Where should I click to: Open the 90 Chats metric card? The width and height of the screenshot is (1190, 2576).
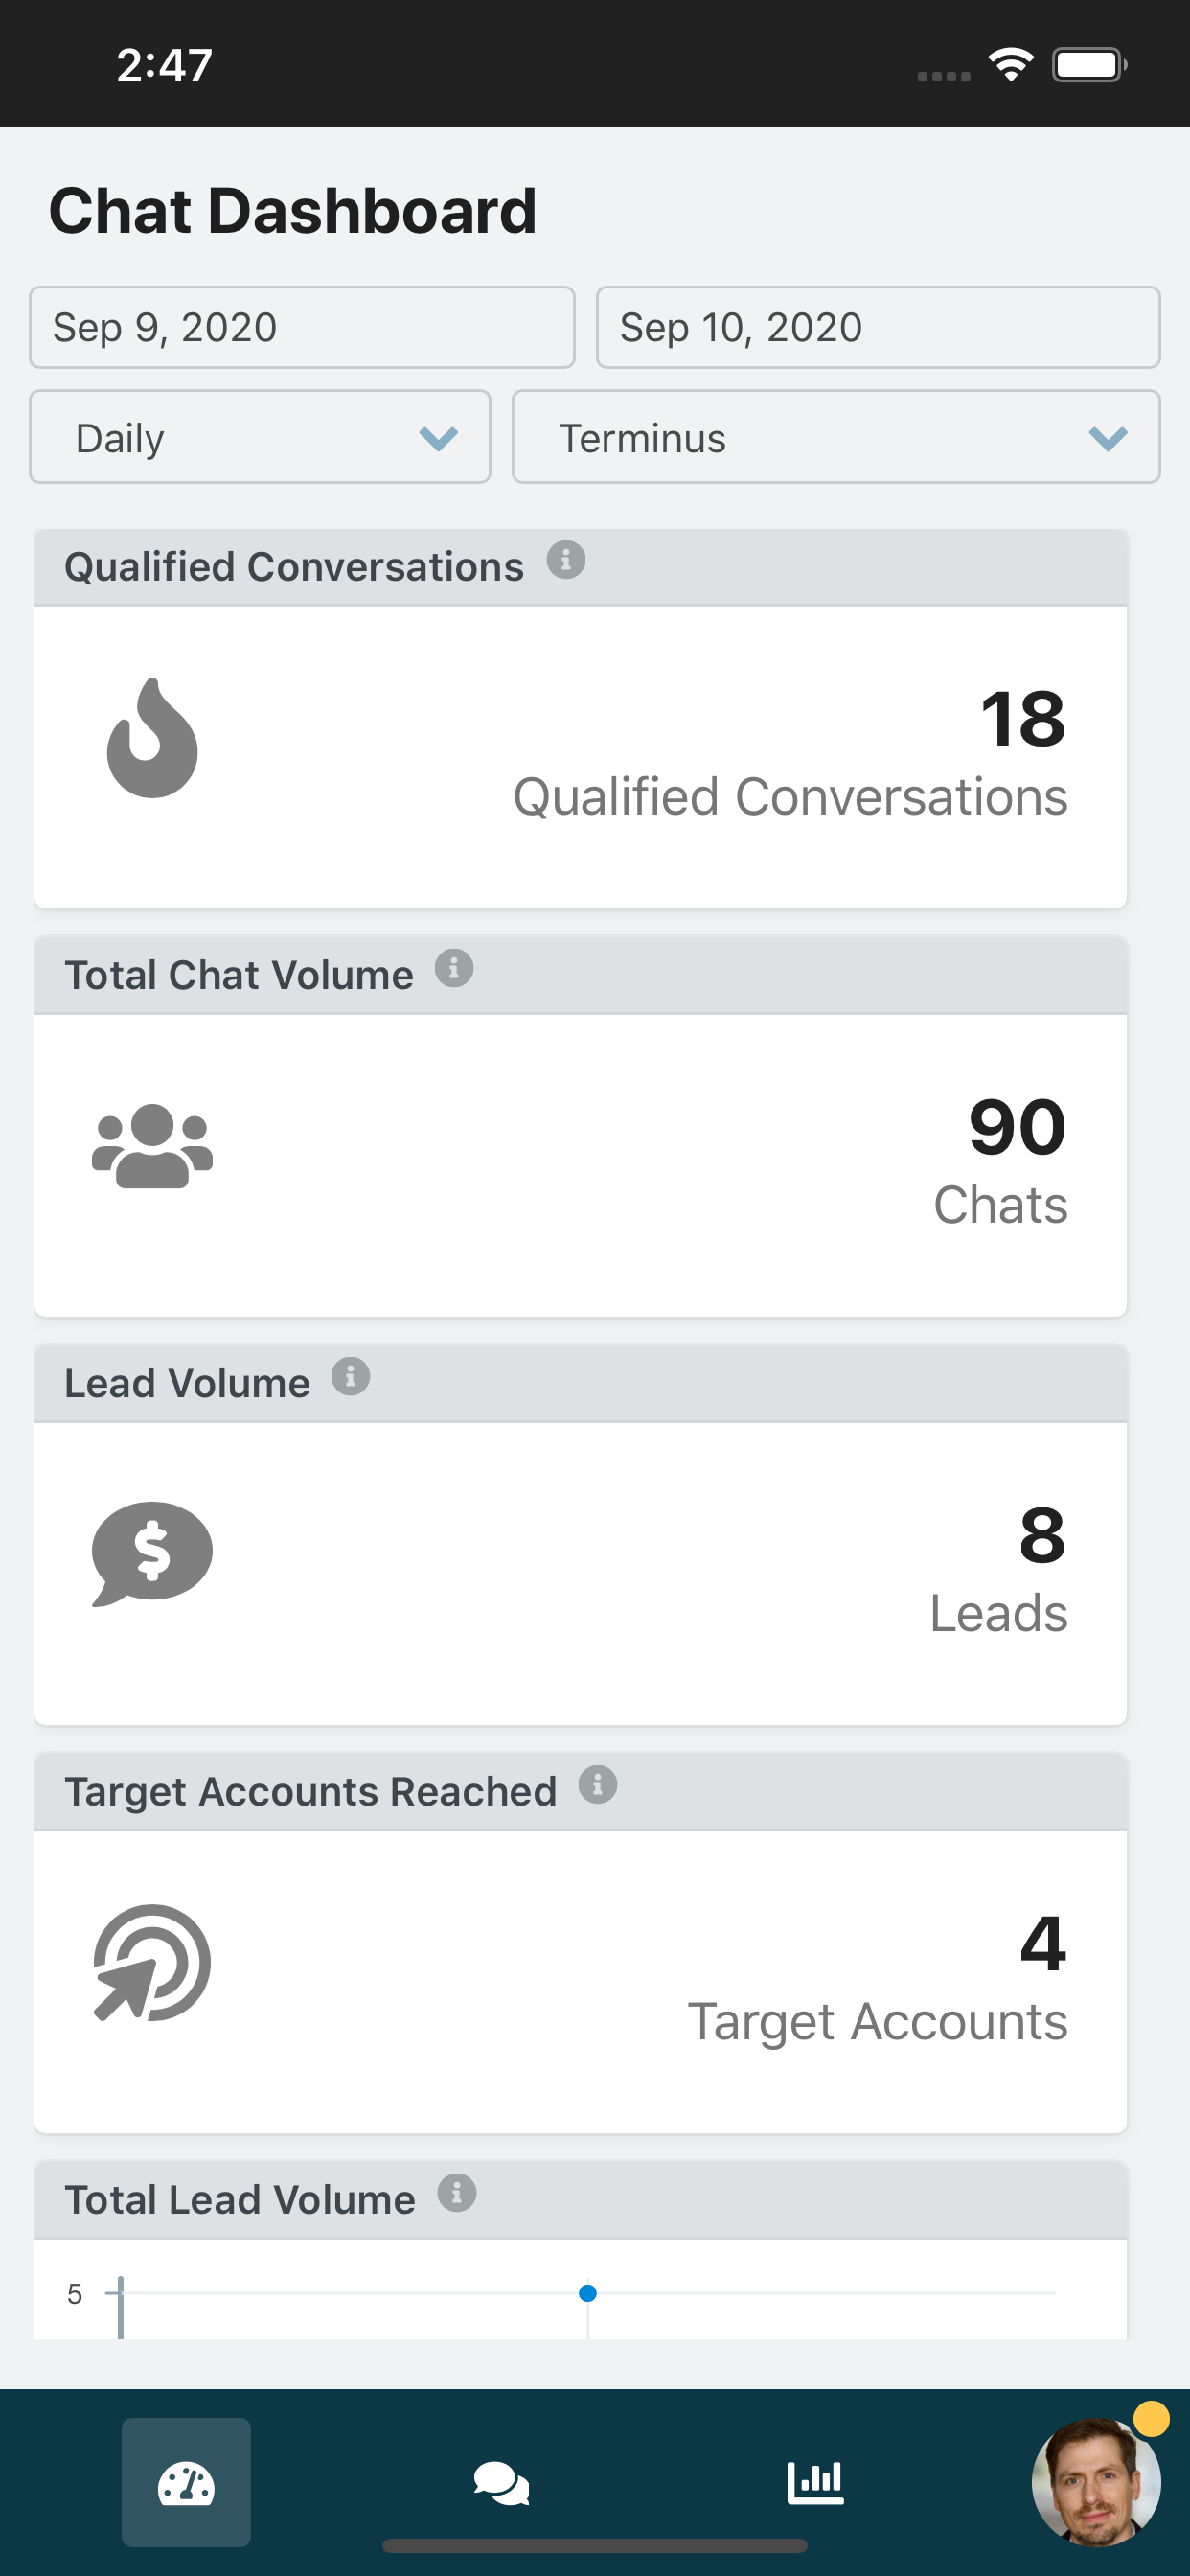coord(581,1165)
